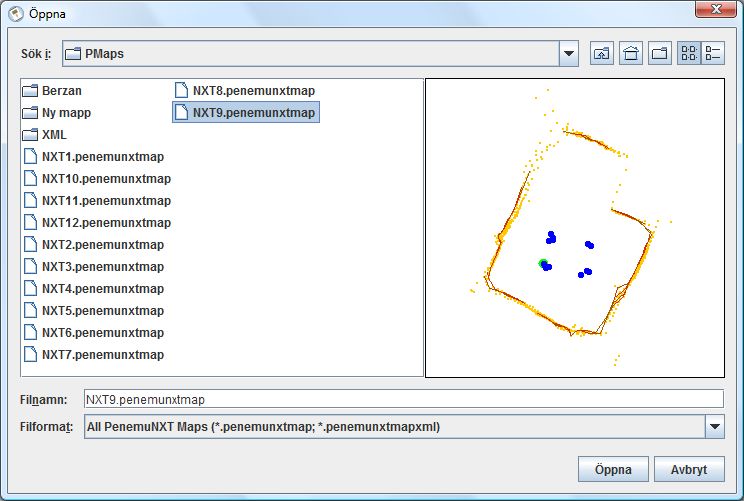Click the NXT8 file icon

pyautogui.click(x=181, y=90)
